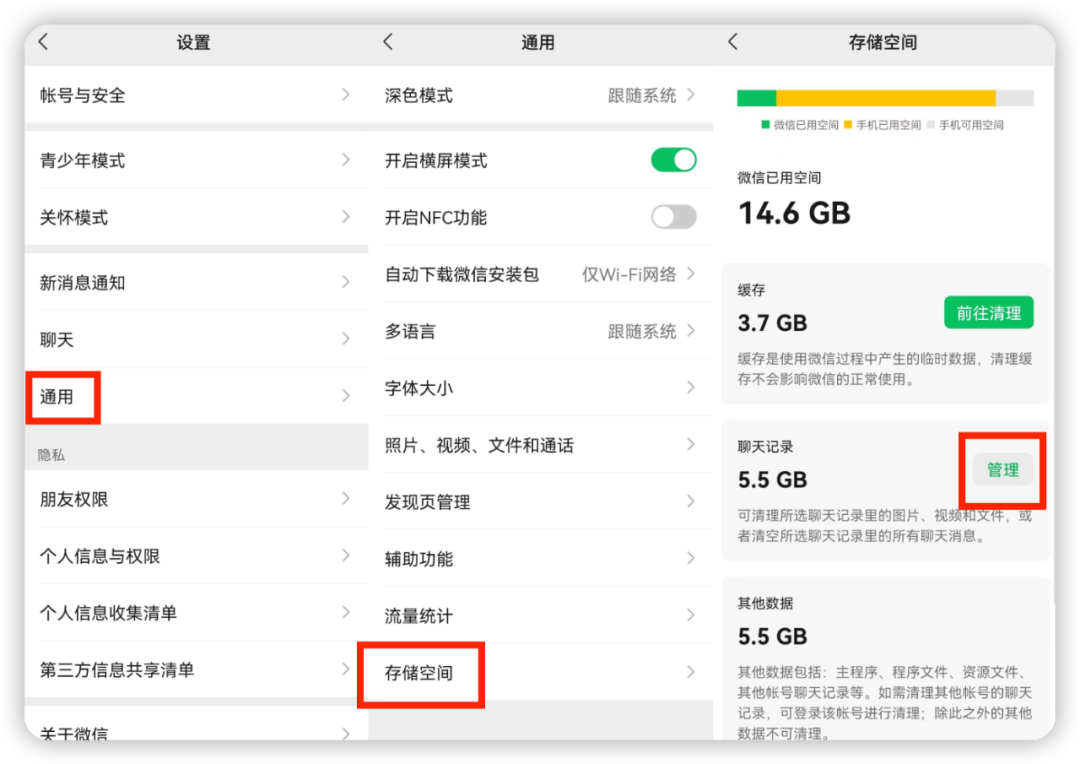Click green 微信已用空间 legend square

(765, 125)
